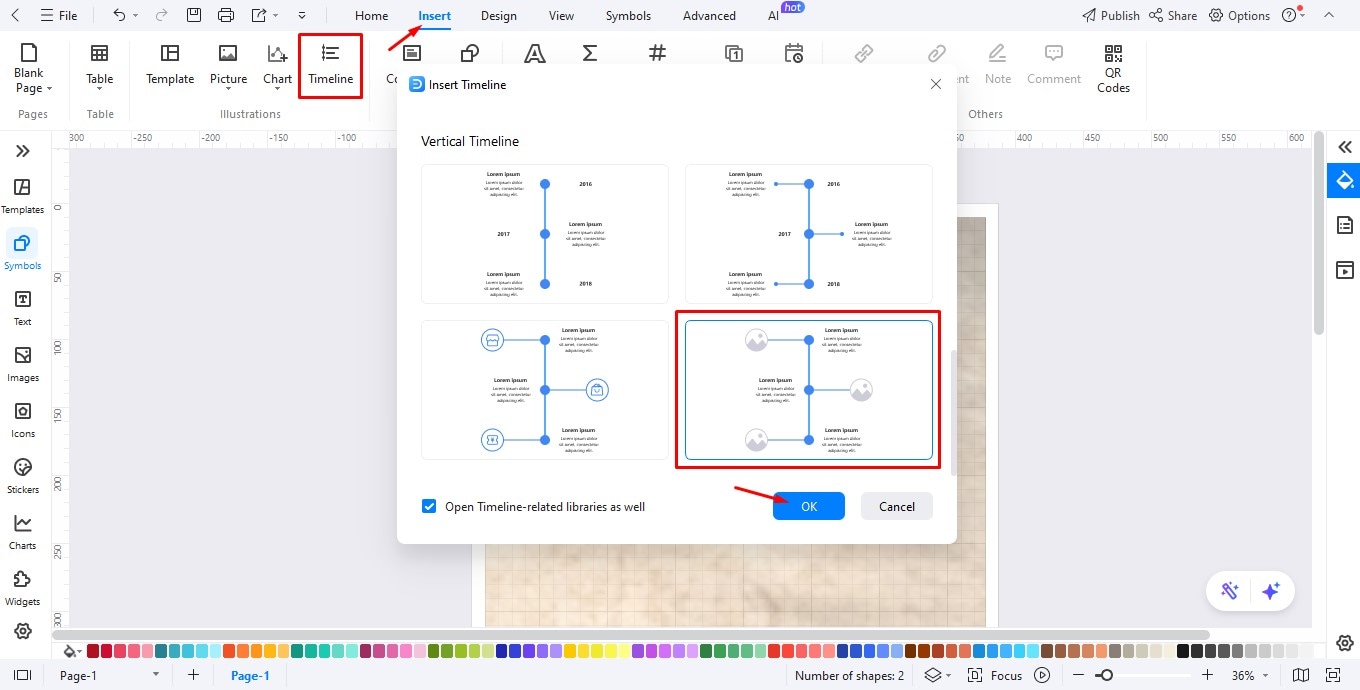Open the export dropdown arrow
The height and width of the screenshot is (690, 1360).
point(275,16)
